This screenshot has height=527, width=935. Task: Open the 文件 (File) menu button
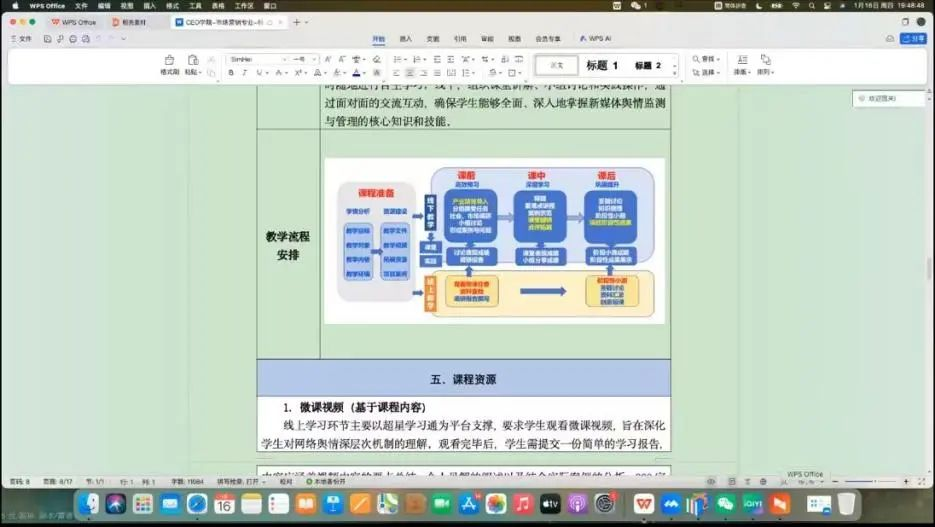(21, 39)
